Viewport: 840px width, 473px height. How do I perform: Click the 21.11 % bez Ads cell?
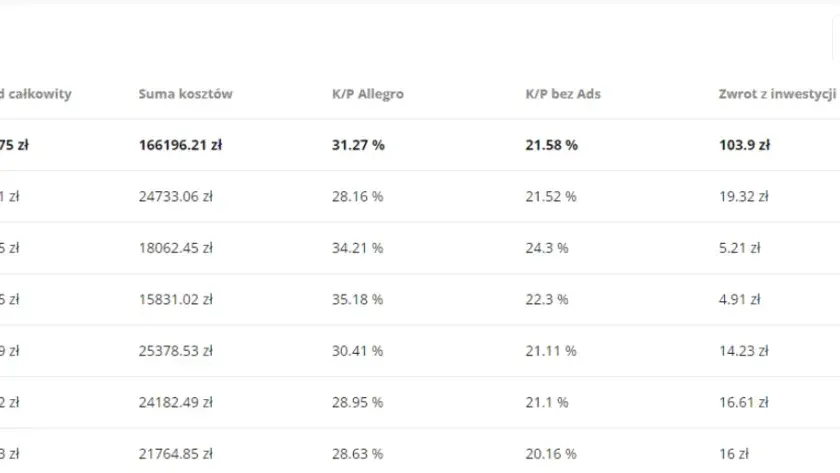click(x=551, y=351)
